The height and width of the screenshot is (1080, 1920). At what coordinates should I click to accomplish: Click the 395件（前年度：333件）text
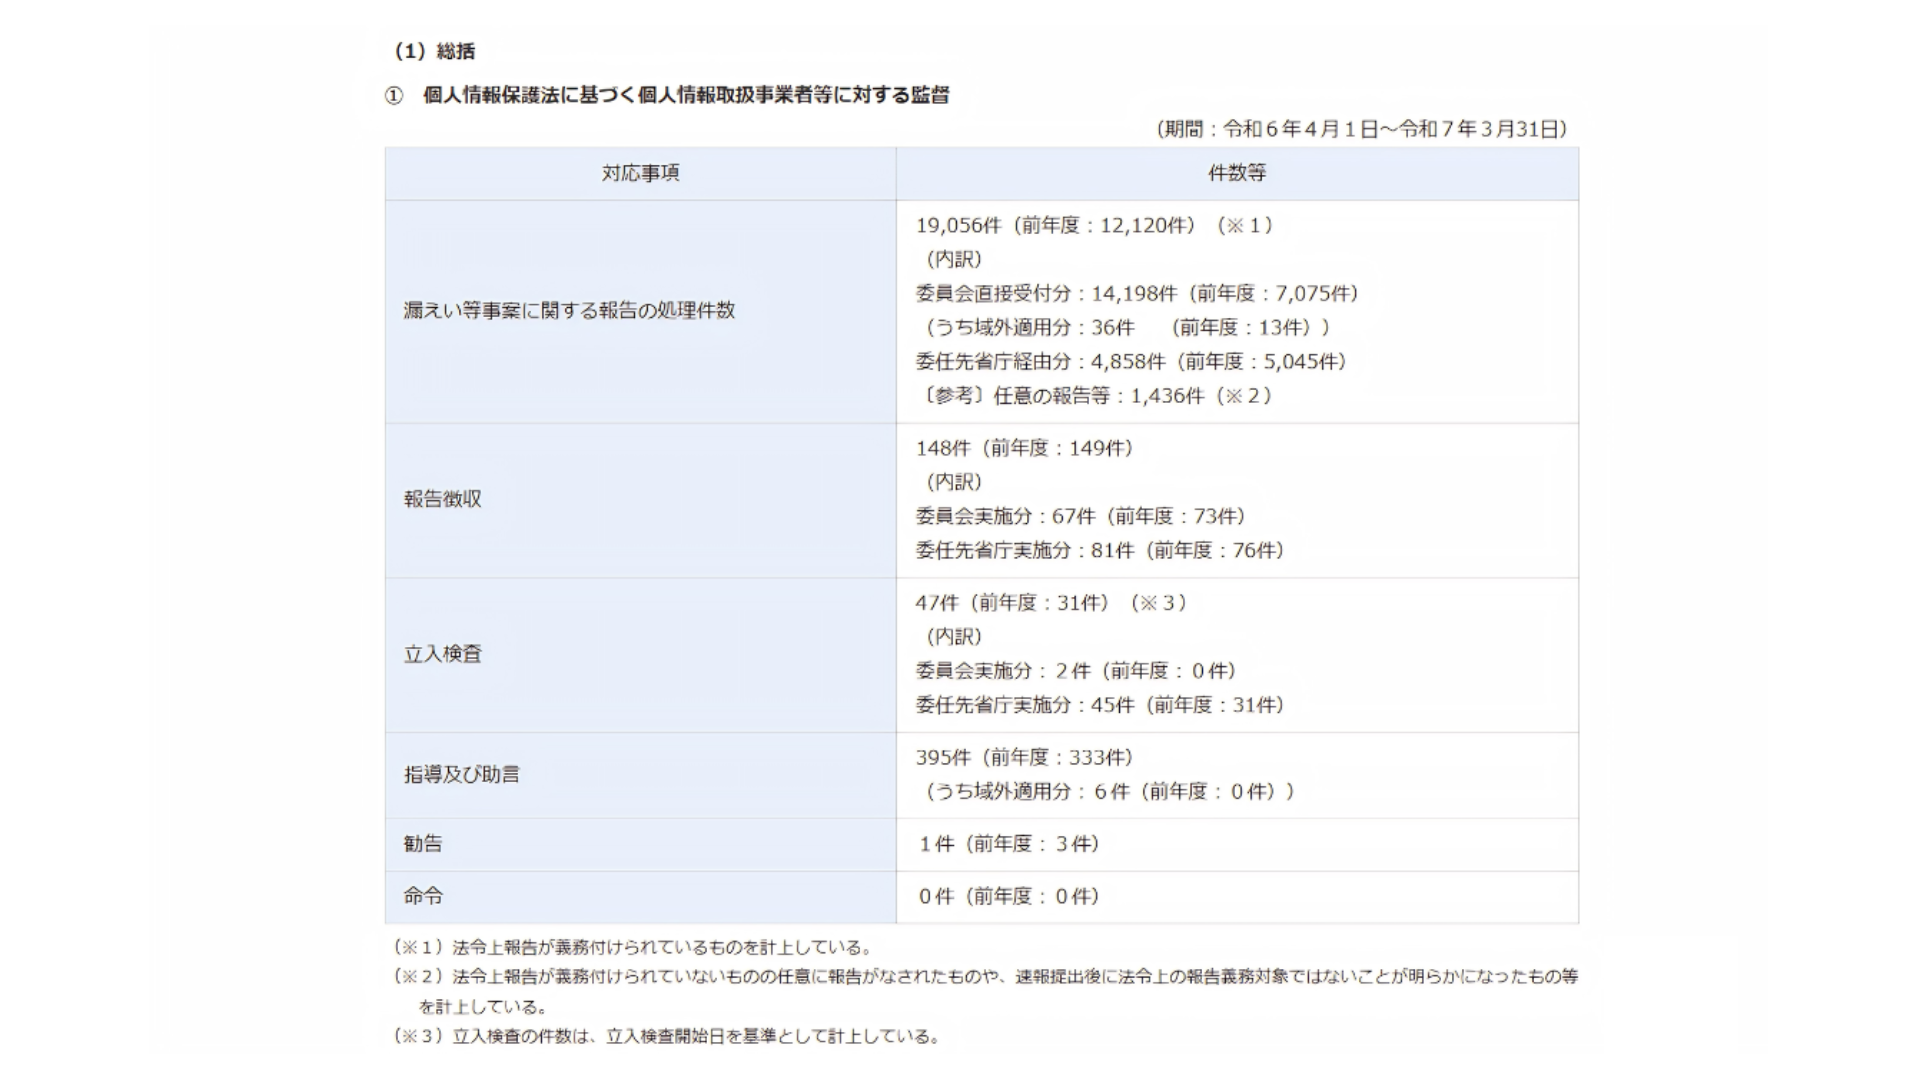tap(1024, 757)
